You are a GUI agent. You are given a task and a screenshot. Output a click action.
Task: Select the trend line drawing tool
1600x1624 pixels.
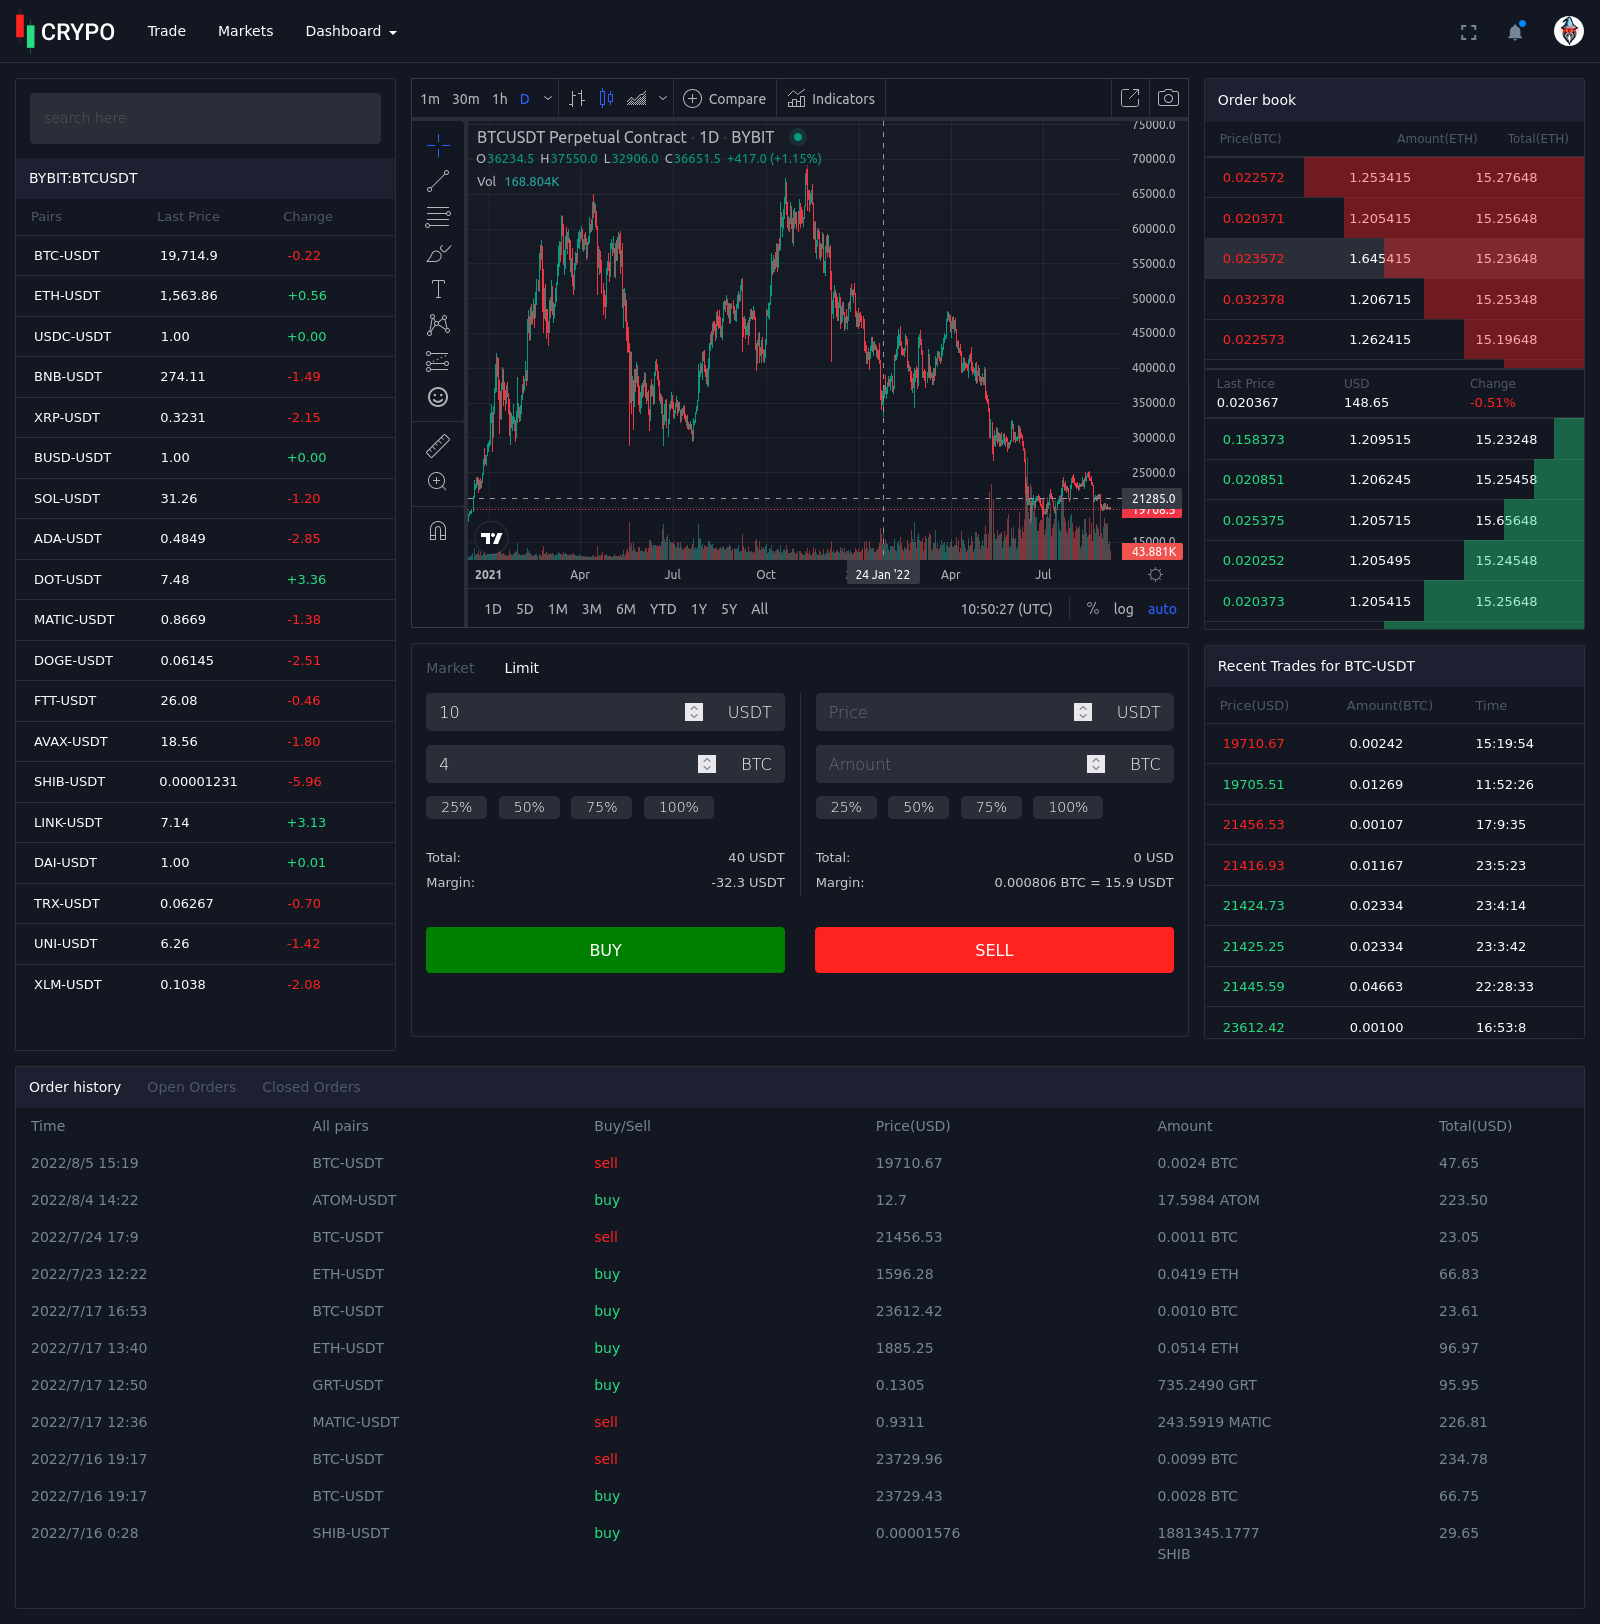tap(438, 181)
